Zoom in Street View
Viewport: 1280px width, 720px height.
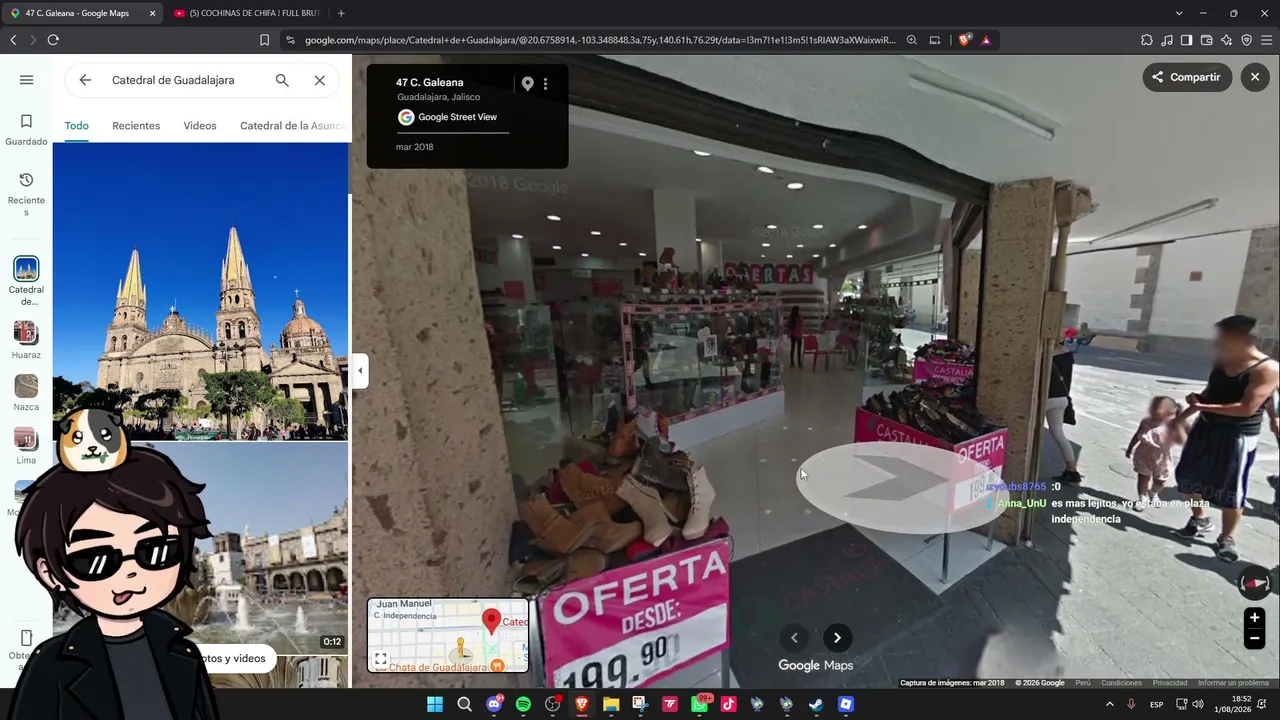click(1254, 618)
